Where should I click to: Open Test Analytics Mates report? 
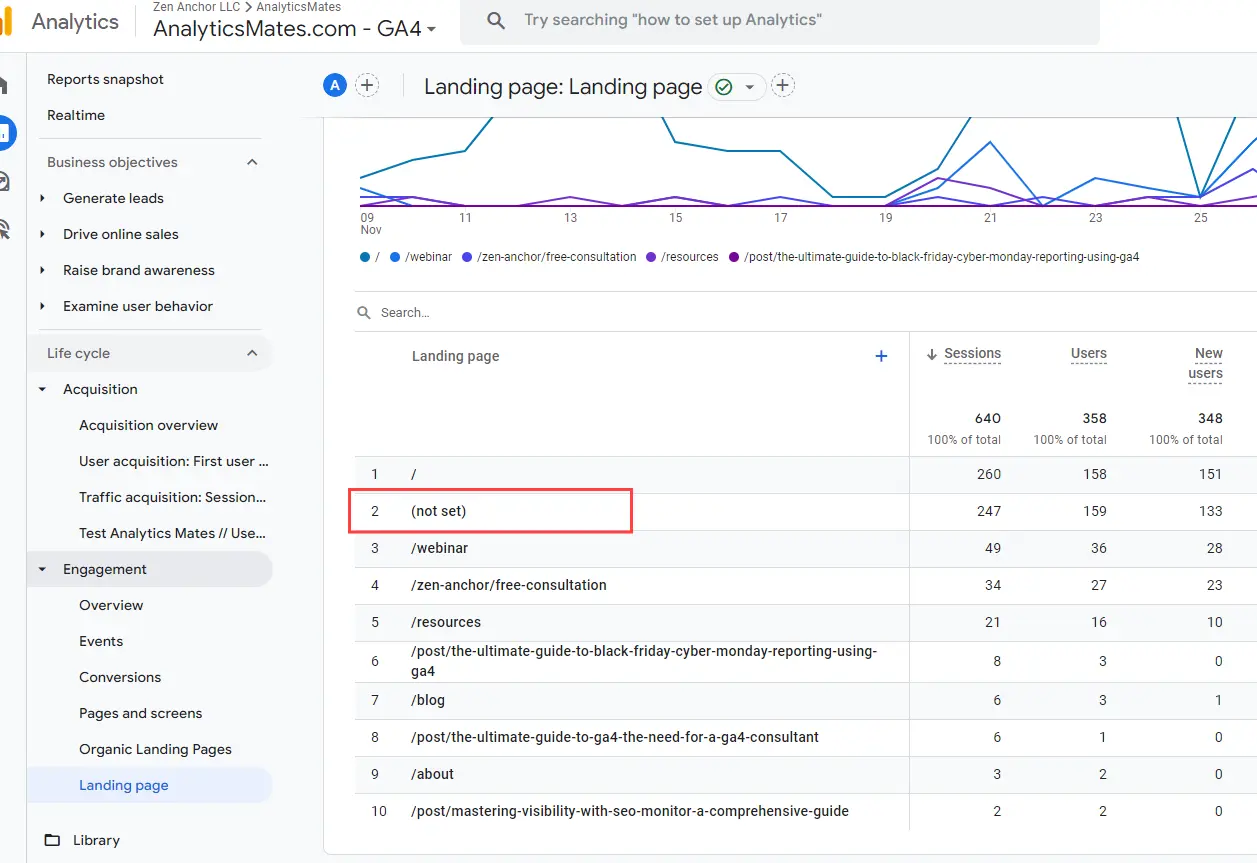click(x=172, y=533)
